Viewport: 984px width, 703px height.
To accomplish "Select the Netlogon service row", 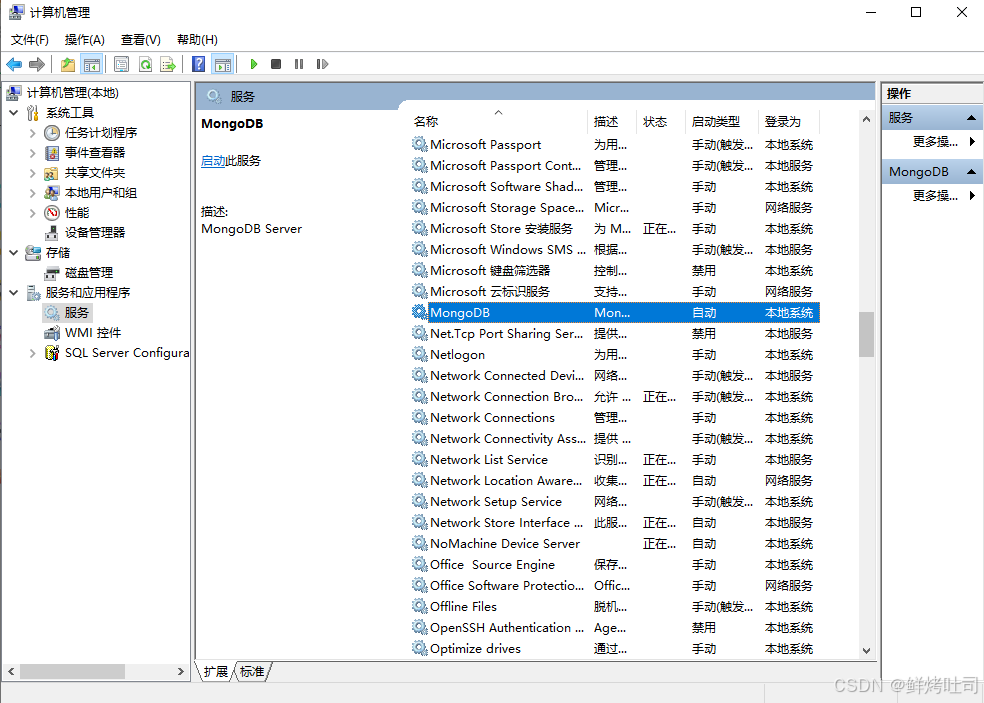I will click(615, 355).
